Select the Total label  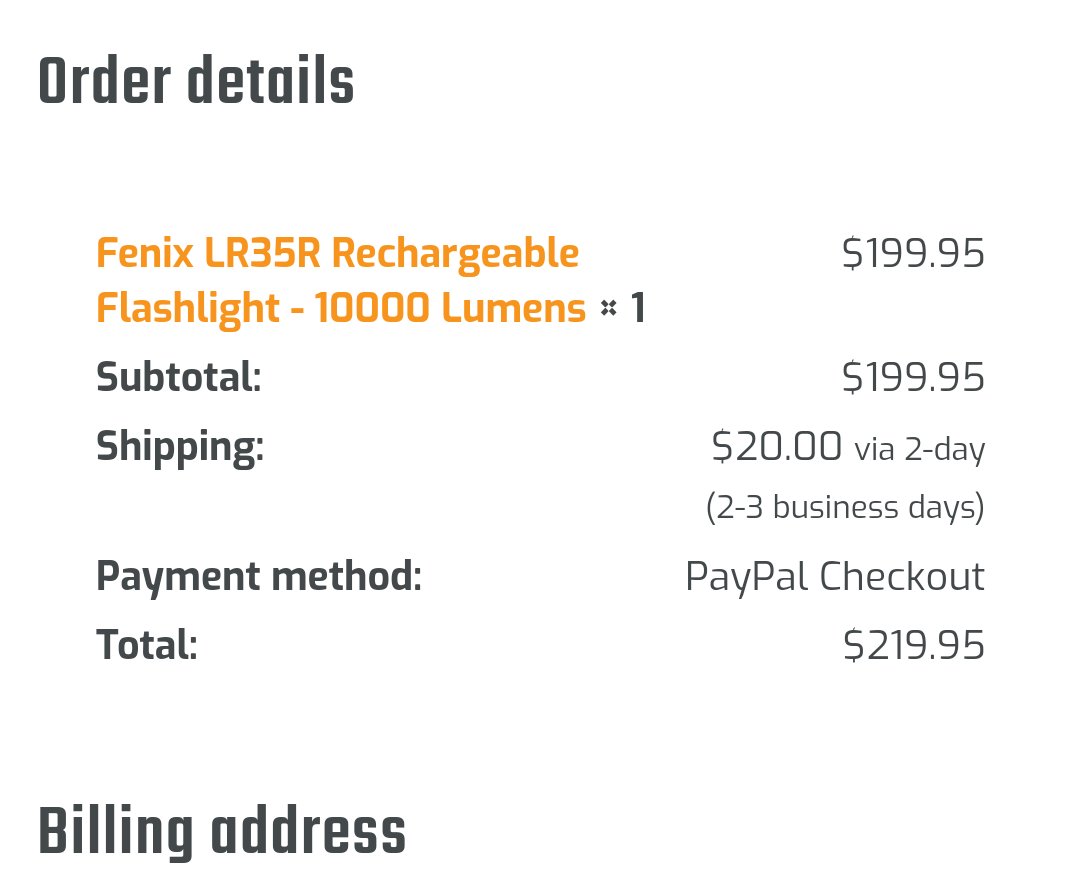pos(147,645)
